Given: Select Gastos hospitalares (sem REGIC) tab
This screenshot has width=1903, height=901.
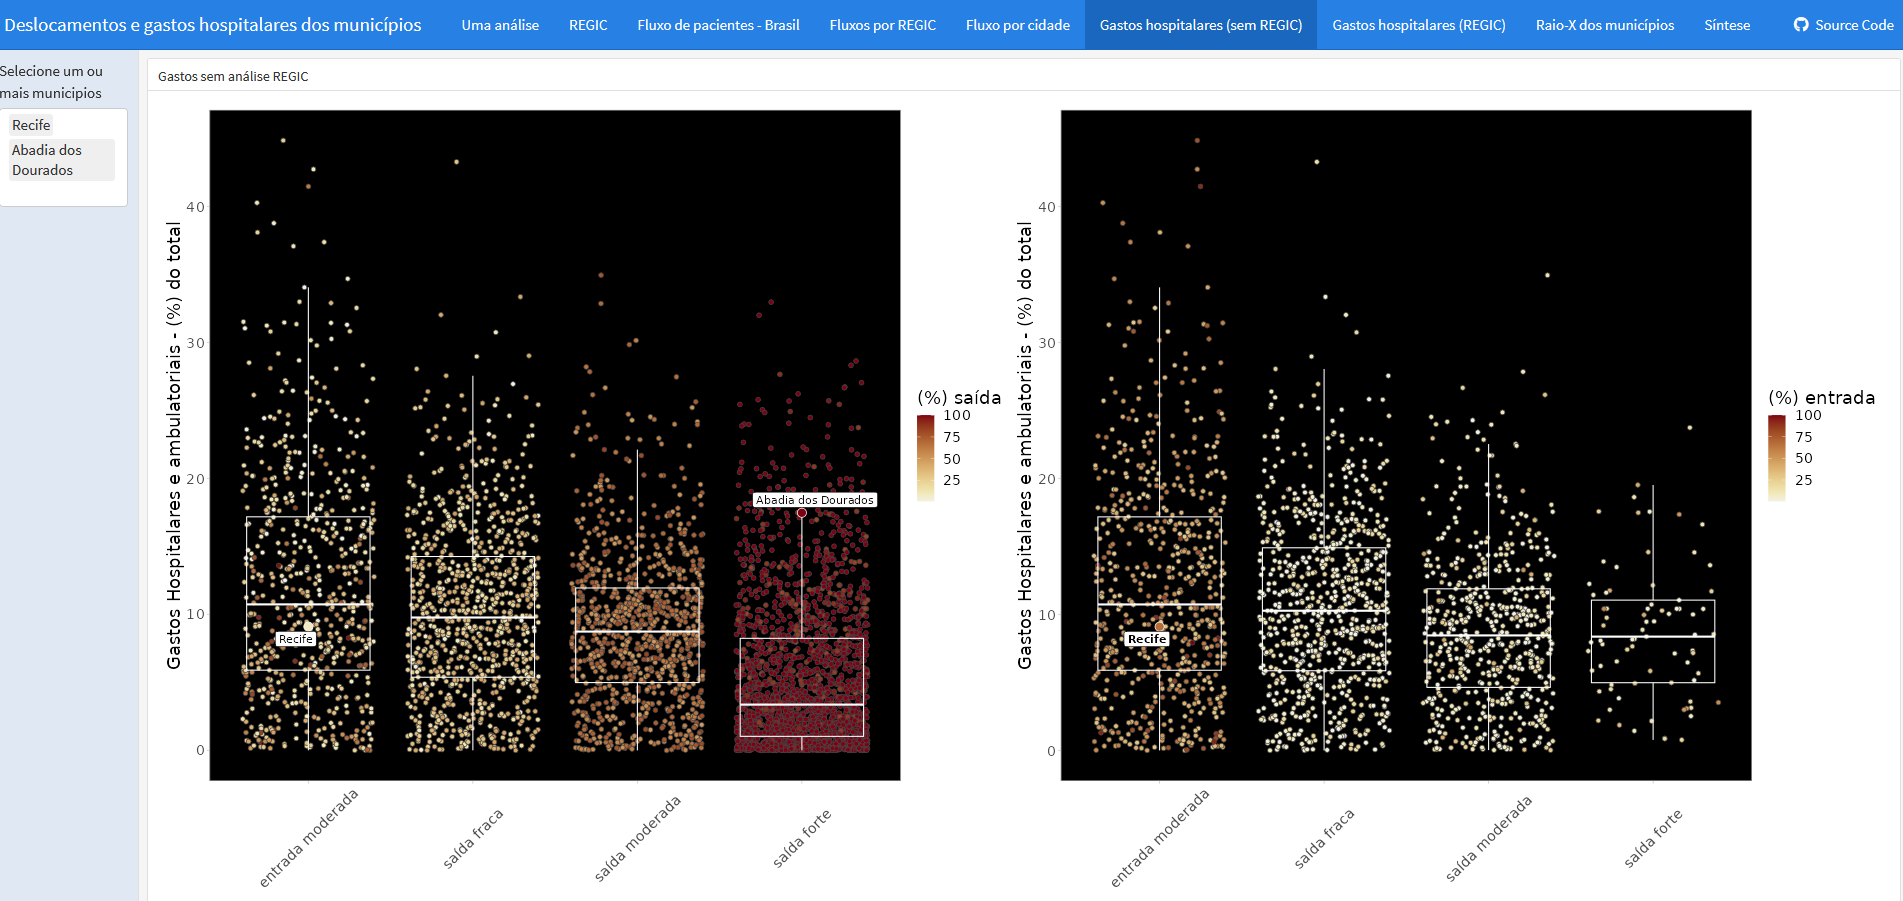Looking at the screenshot, I should click(1201, 25).
